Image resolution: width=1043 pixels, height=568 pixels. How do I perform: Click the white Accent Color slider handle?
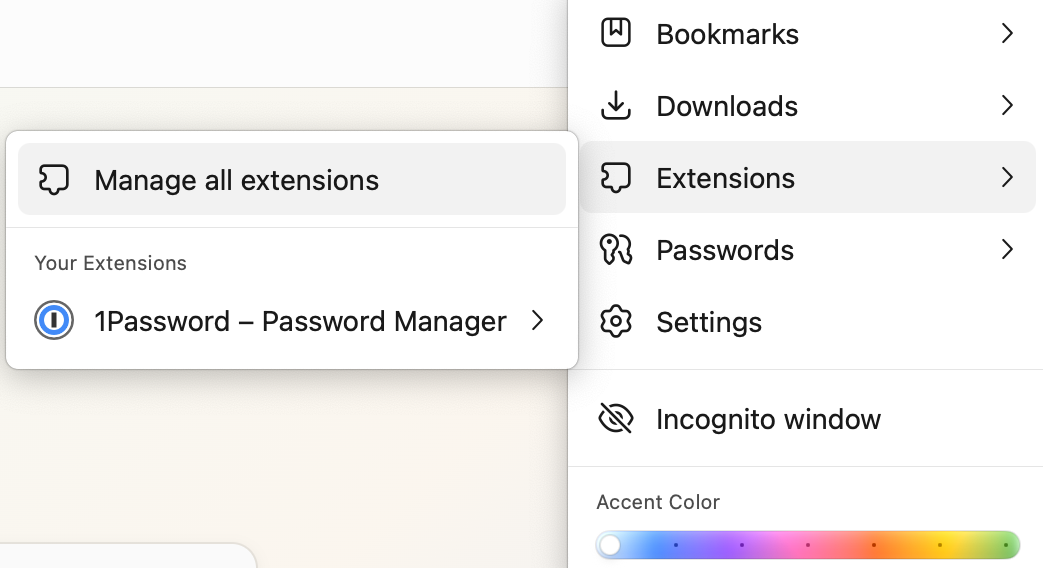point(610,545)
